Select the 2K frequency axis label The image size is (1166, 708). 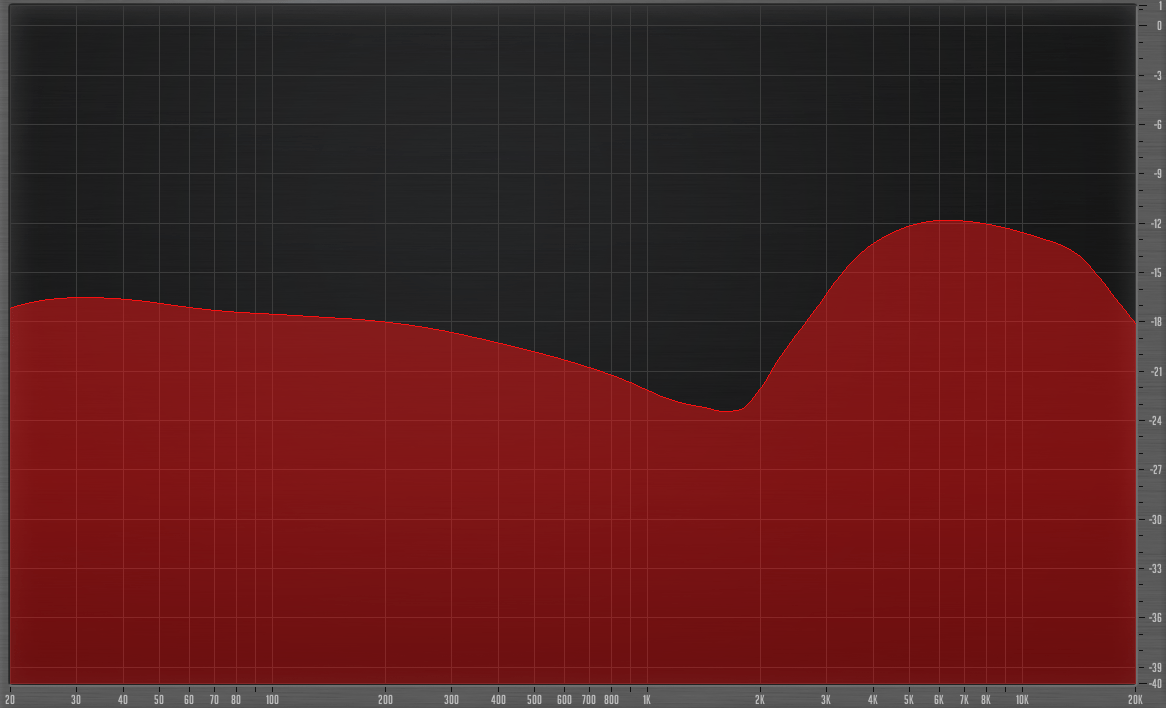[760, 699]
